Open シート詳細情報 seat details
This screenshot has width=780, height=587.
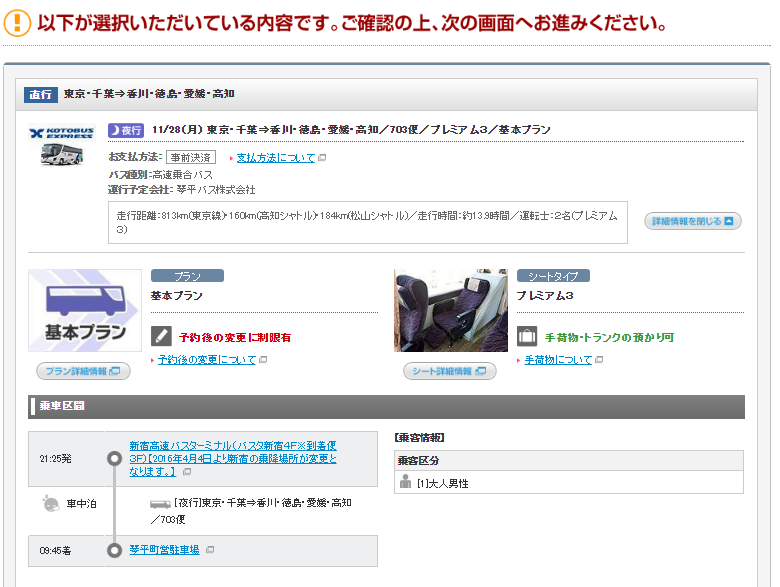point(449,371)
